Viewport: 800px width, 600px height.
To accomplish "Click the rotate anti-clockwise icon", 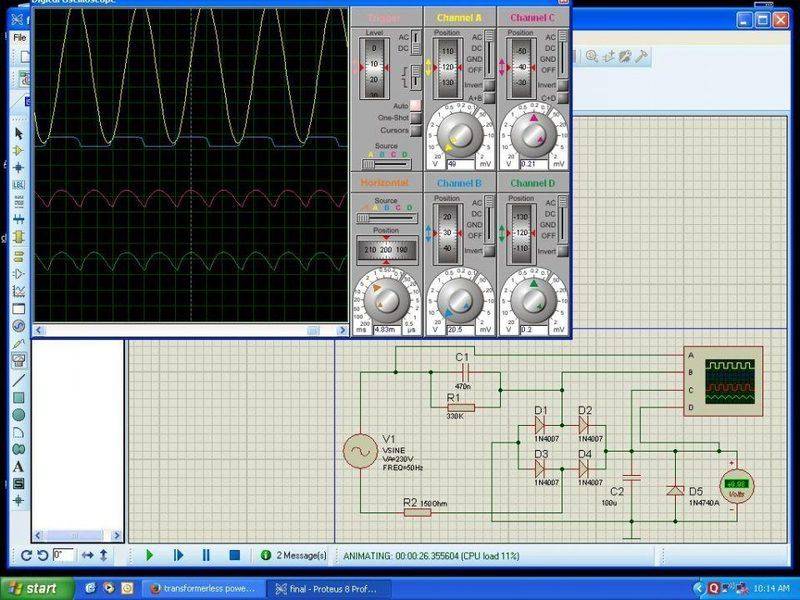I will 42,555.
